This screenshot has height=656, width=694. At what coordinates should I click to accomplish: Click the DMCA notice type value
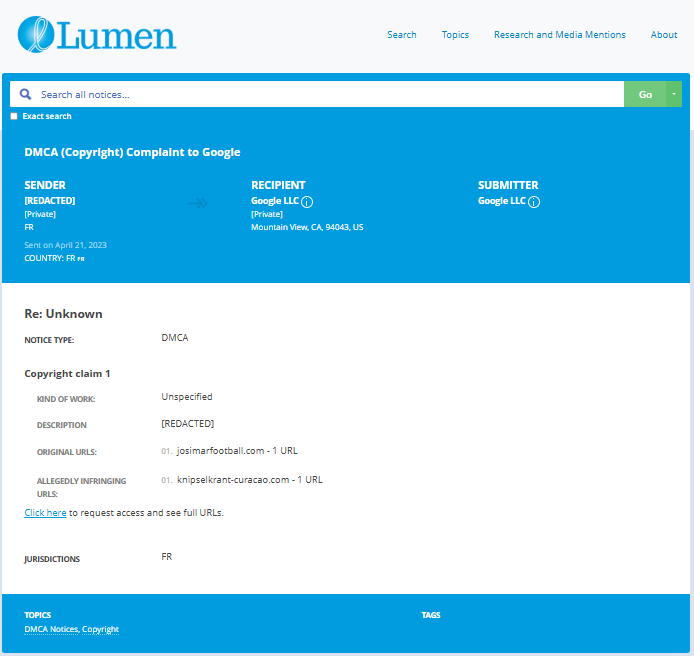click(175, 338)
